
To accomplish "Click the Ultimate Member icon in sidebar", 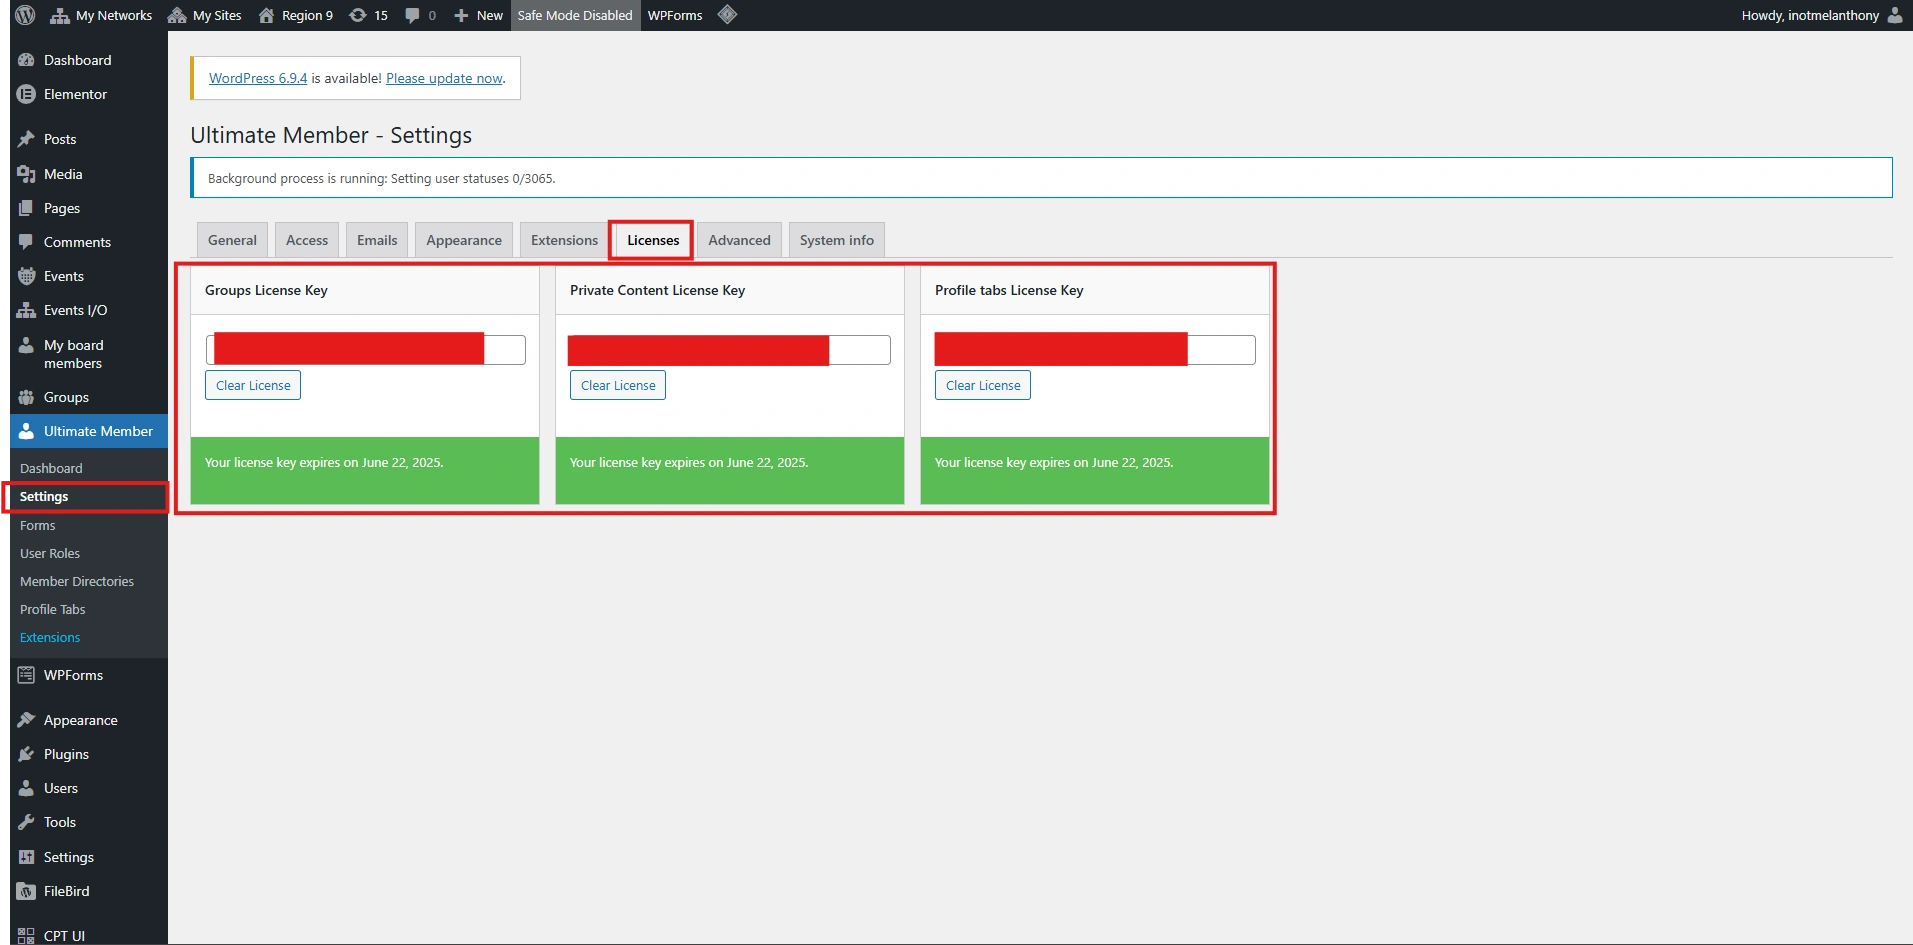I will pyautogui.click(x=27, y=431).
